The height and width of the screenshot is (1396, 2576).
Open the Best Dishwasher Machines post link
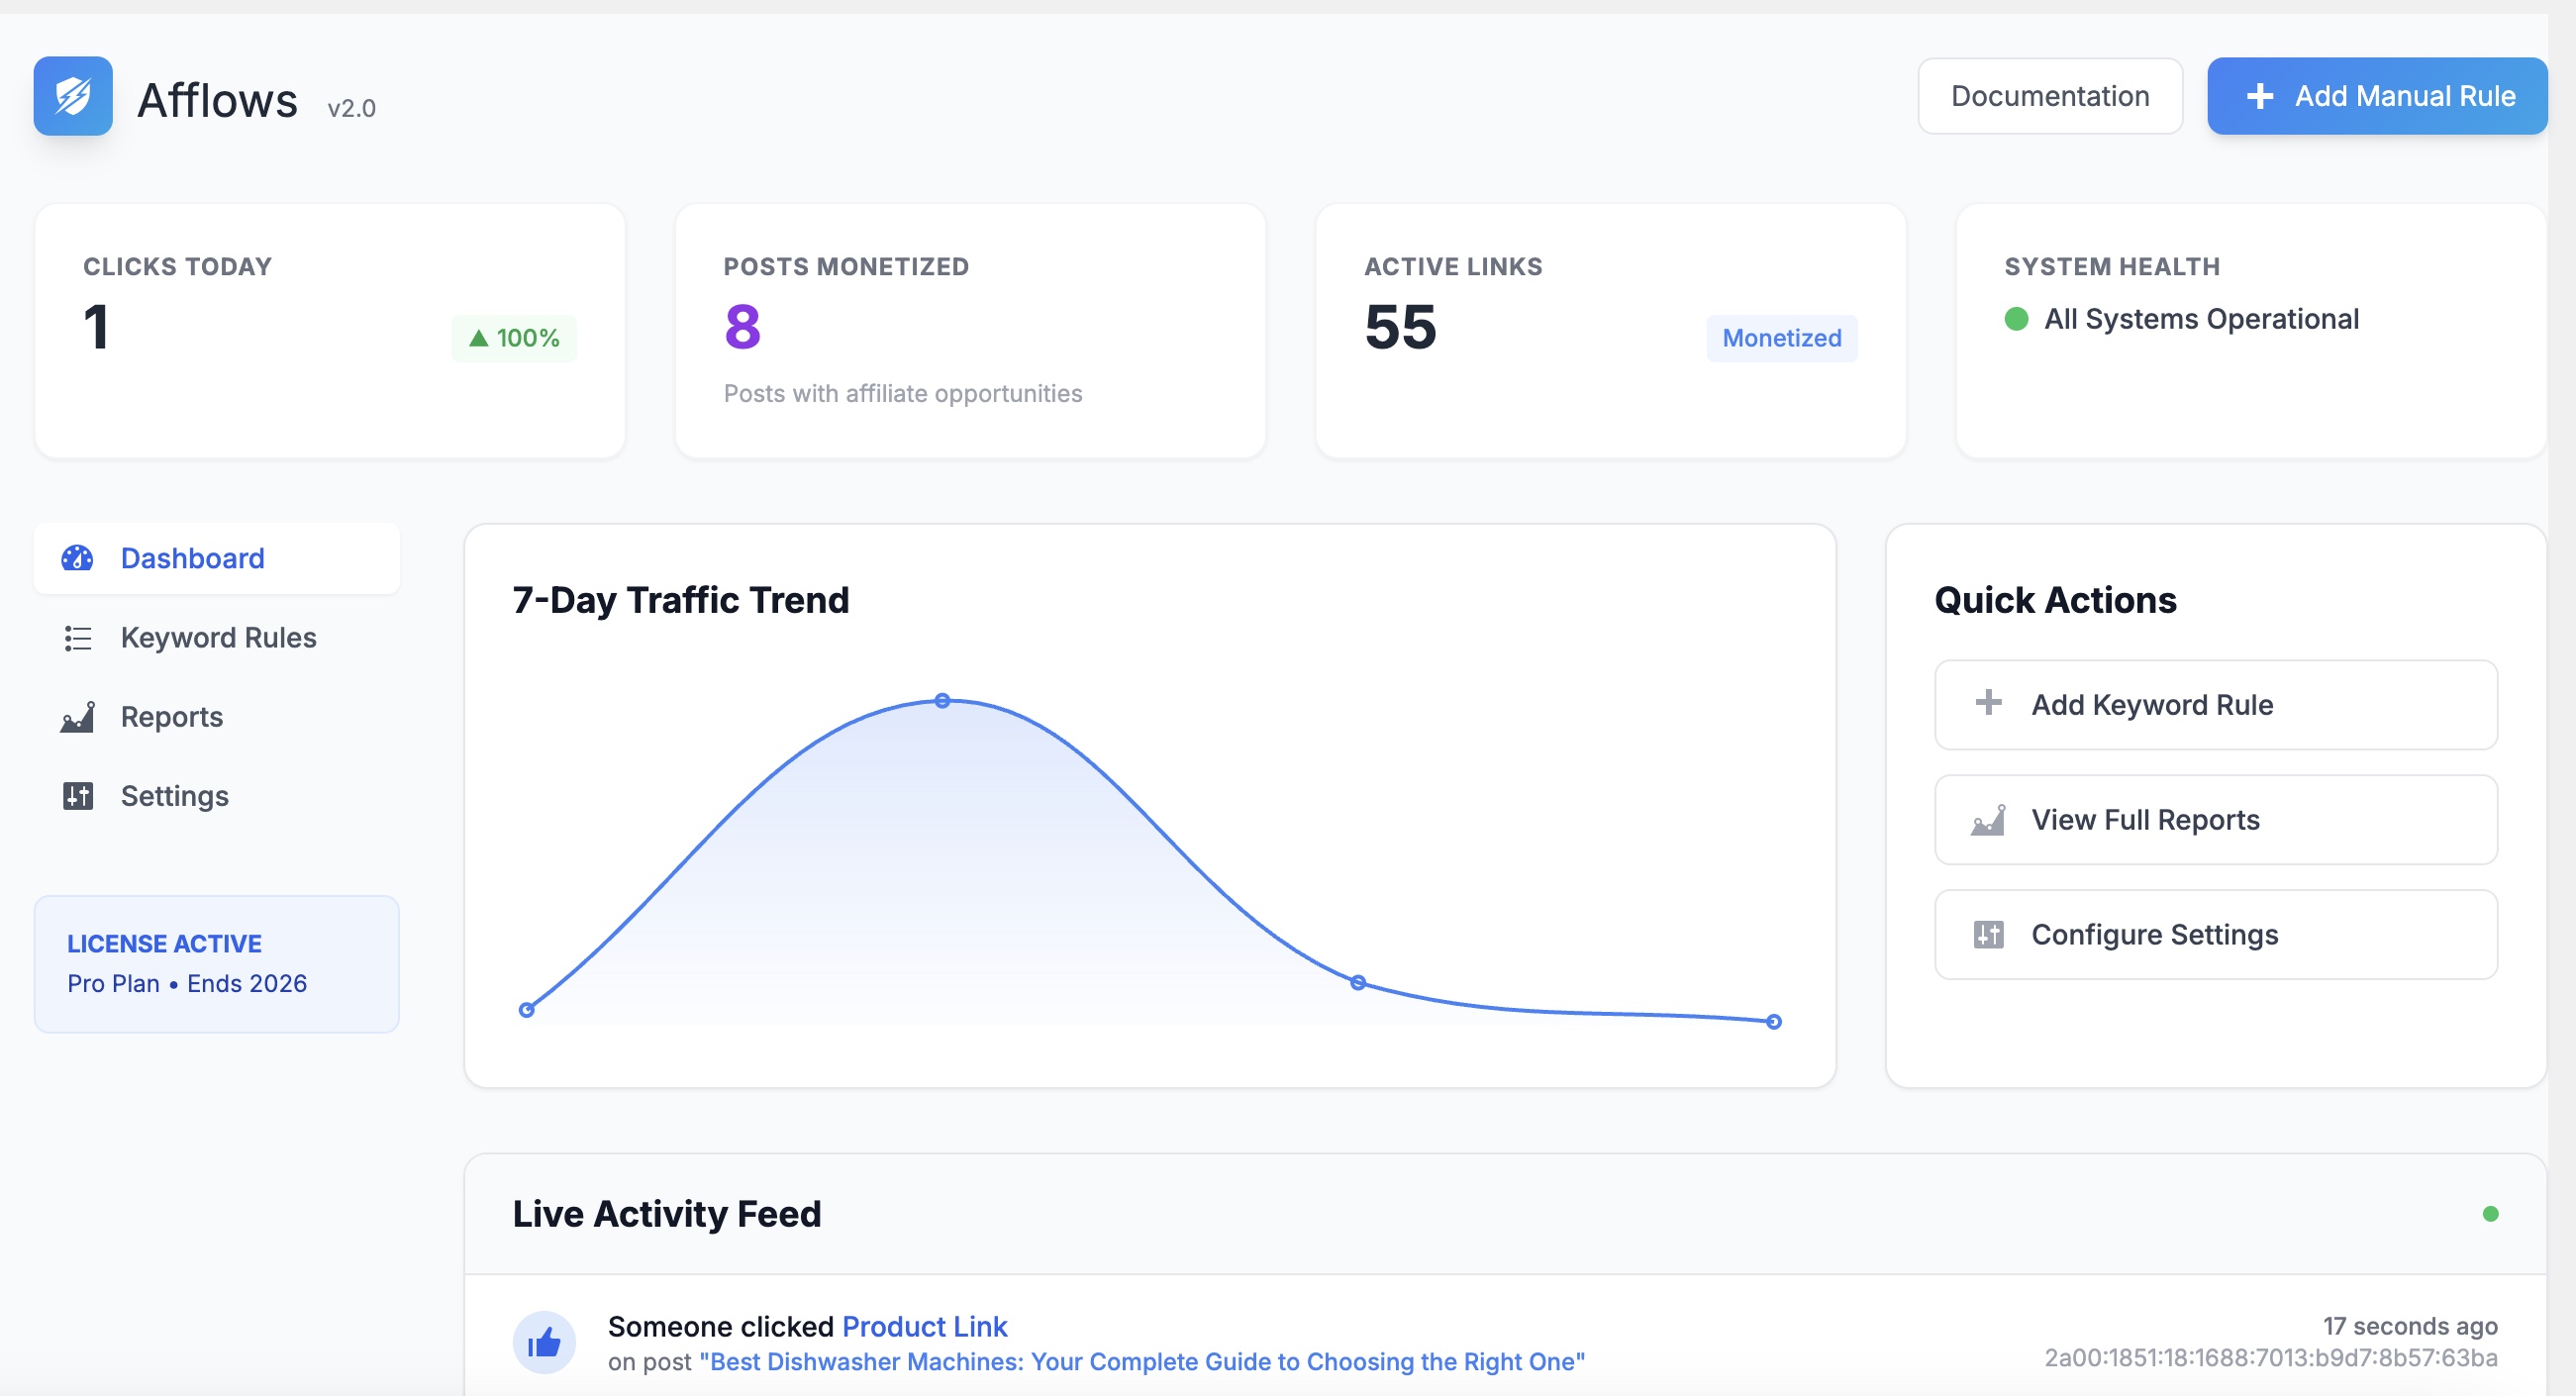tap(1141, 1361)
